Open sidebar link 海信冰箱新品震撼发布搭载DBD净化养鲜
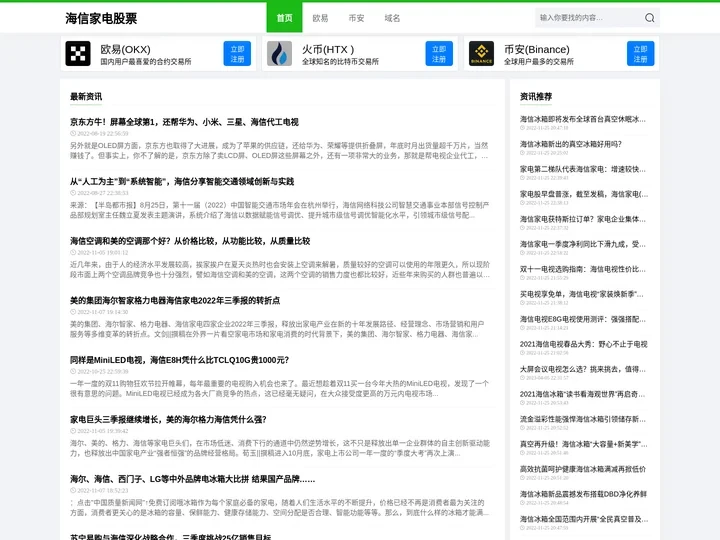Viewport: 720px width, 540px height. coord(584,494)
